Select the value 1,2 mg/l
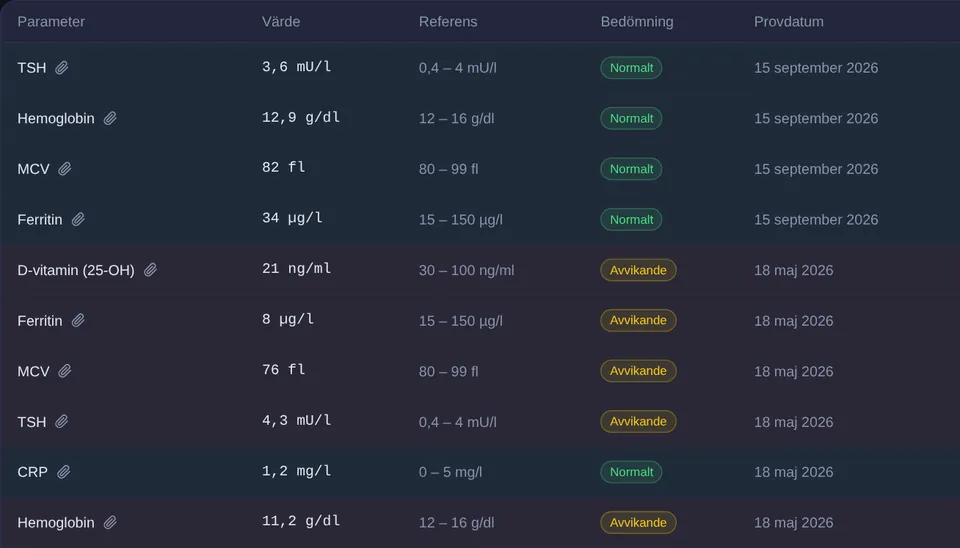This screenshot has width=960, height=548. tap(296, 471)
